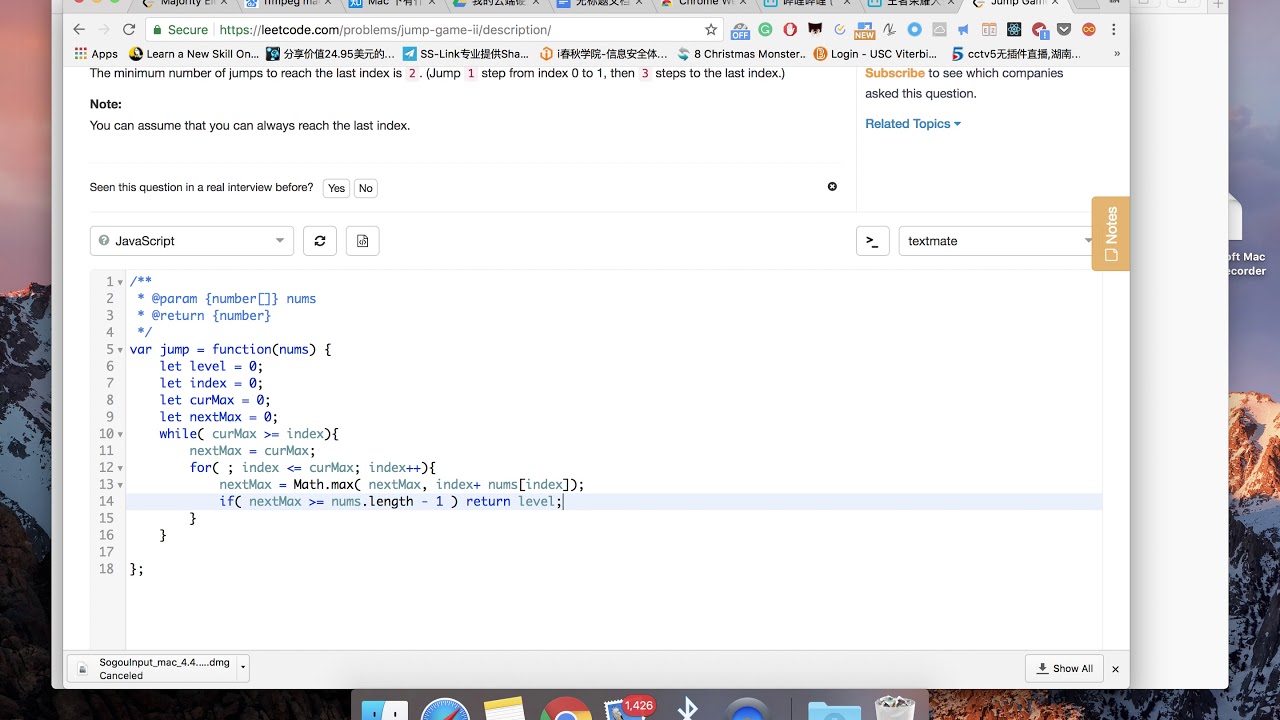Collapse the for loop fold at line 12
The height and width of the screenshot is (720, 1280).
tap(120, 468)
